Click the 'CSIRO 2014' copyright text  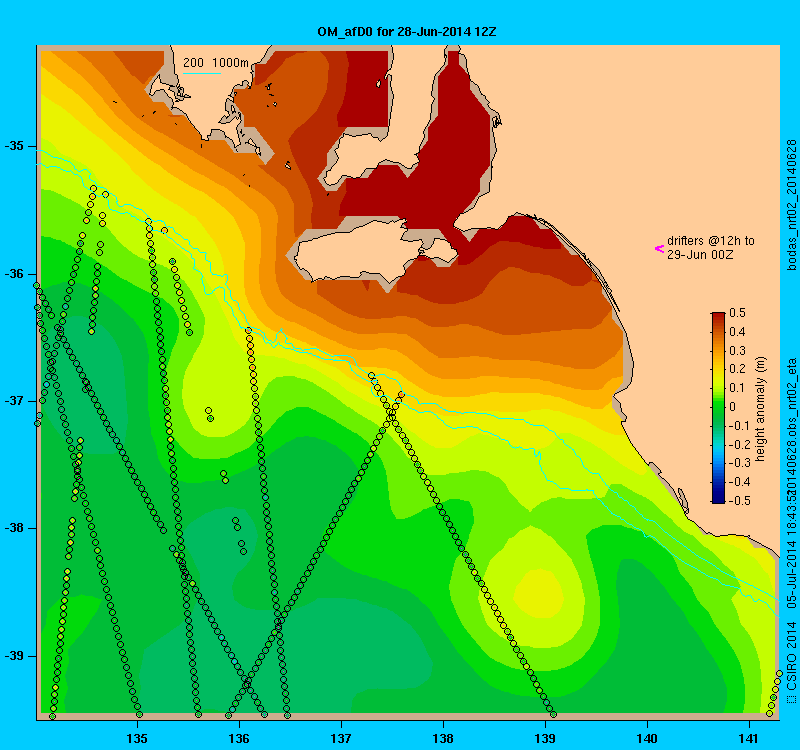[x=791, y=655]
